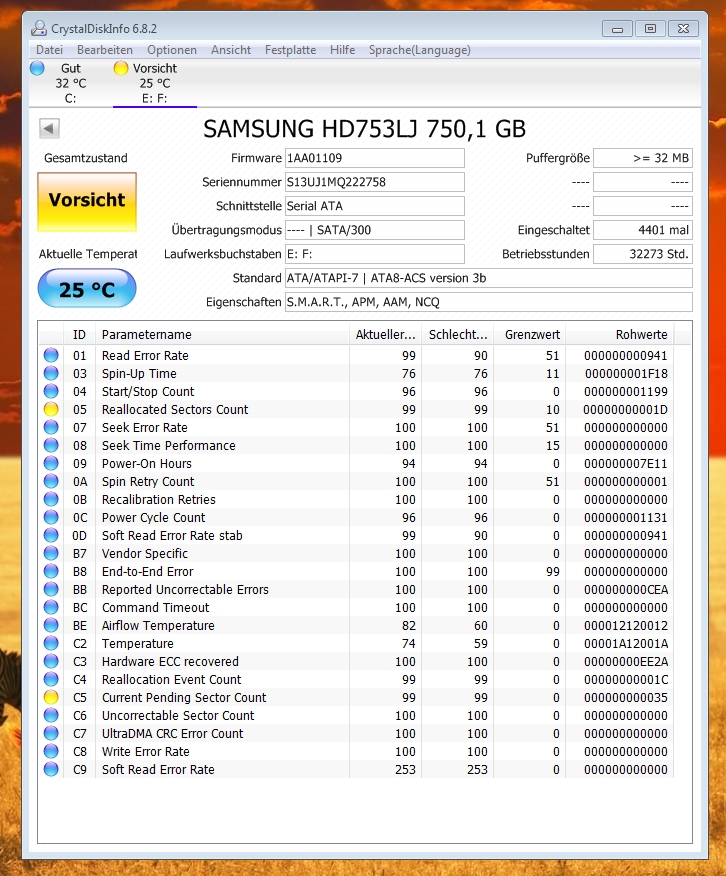This screenshot has width=726, height=876.
Task: Click the Laufwerksbuchstaben field E: F:
Action: (374, 254)
